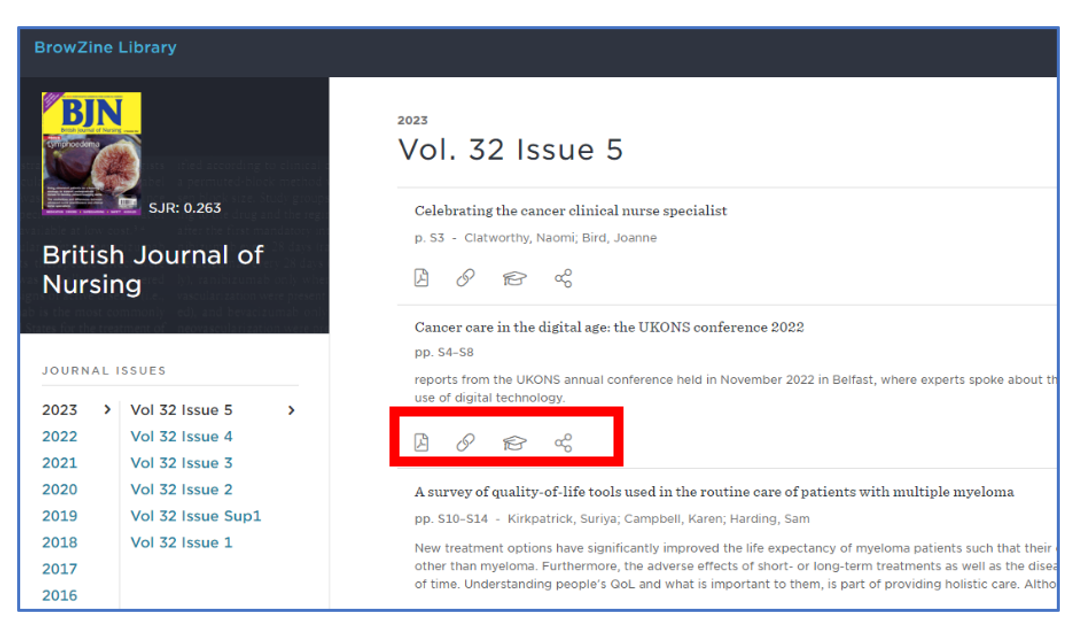Click the BJN journal cover thumbnail

(x=92, y=154)
